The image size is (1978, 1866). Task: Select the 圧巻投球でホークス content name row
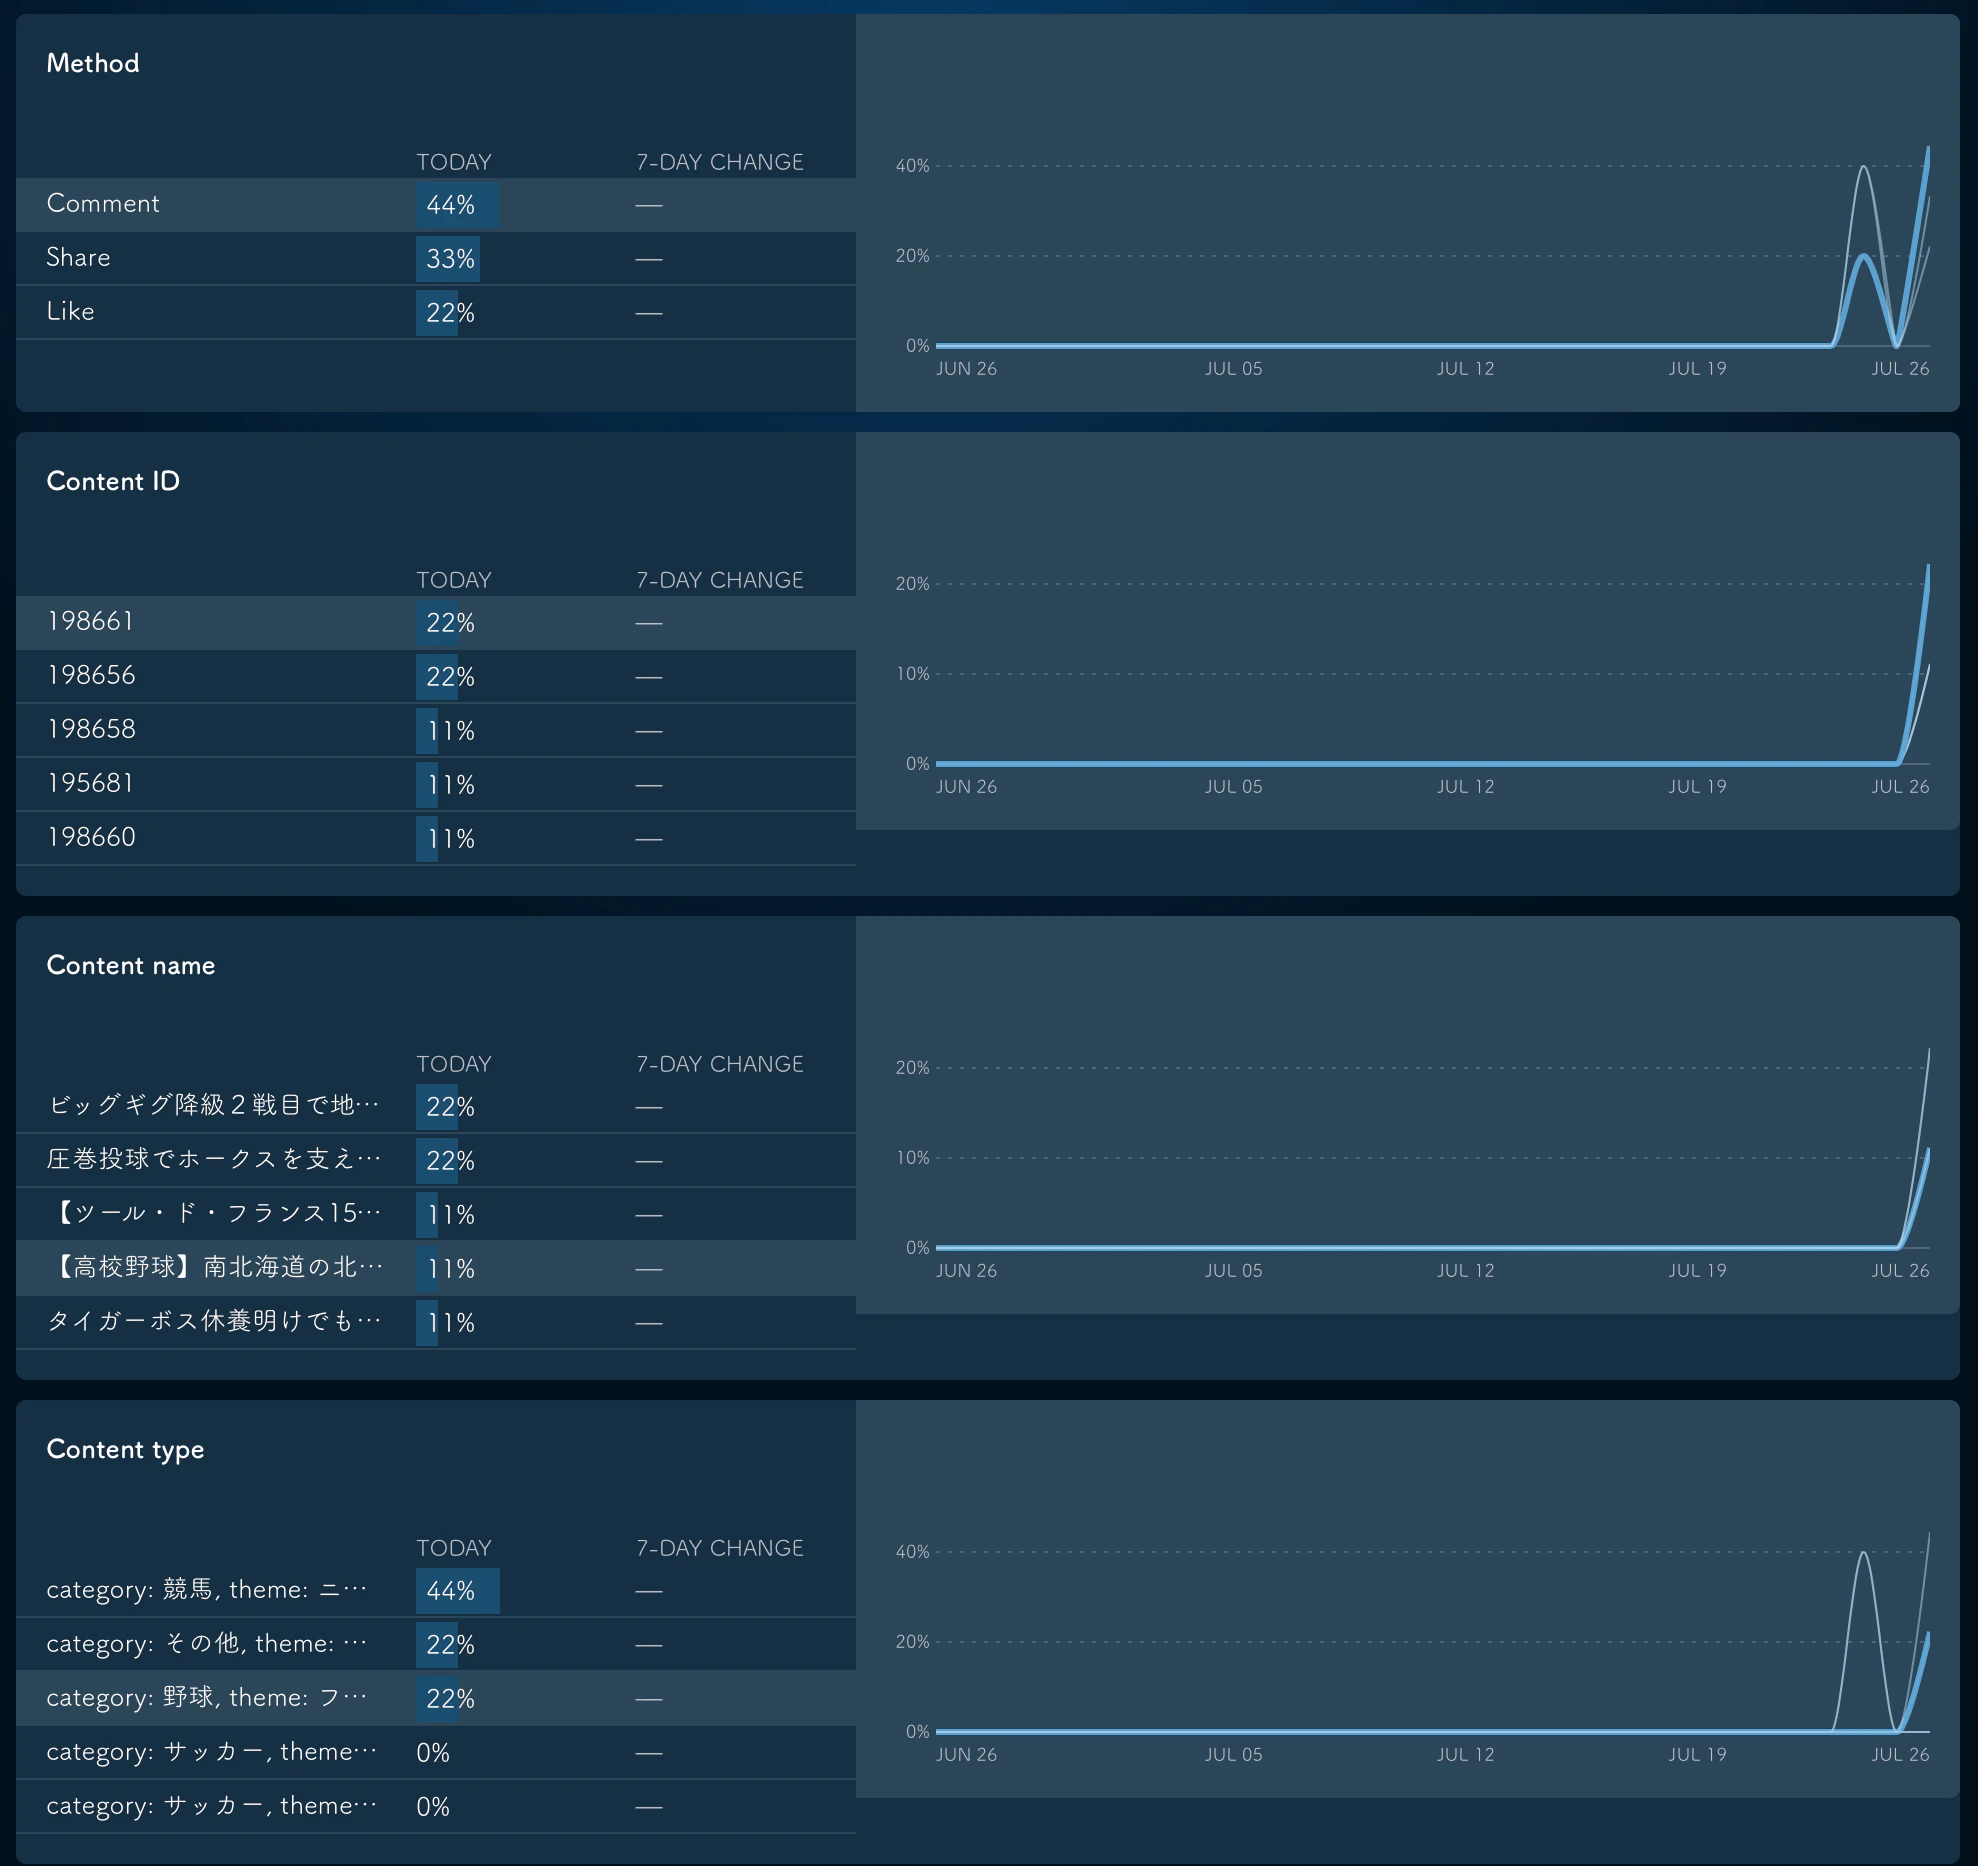436,1161
